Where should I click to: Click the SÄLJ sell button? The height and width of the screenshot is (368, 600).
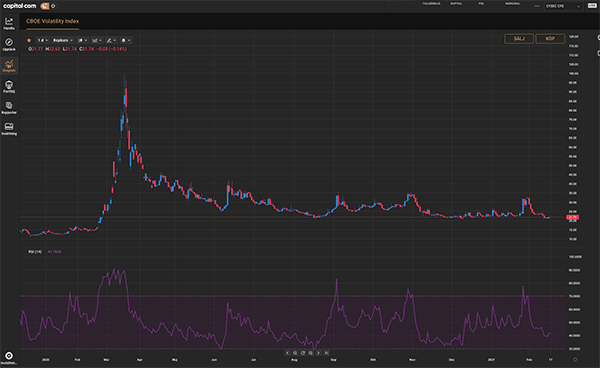tap(519, 39)
